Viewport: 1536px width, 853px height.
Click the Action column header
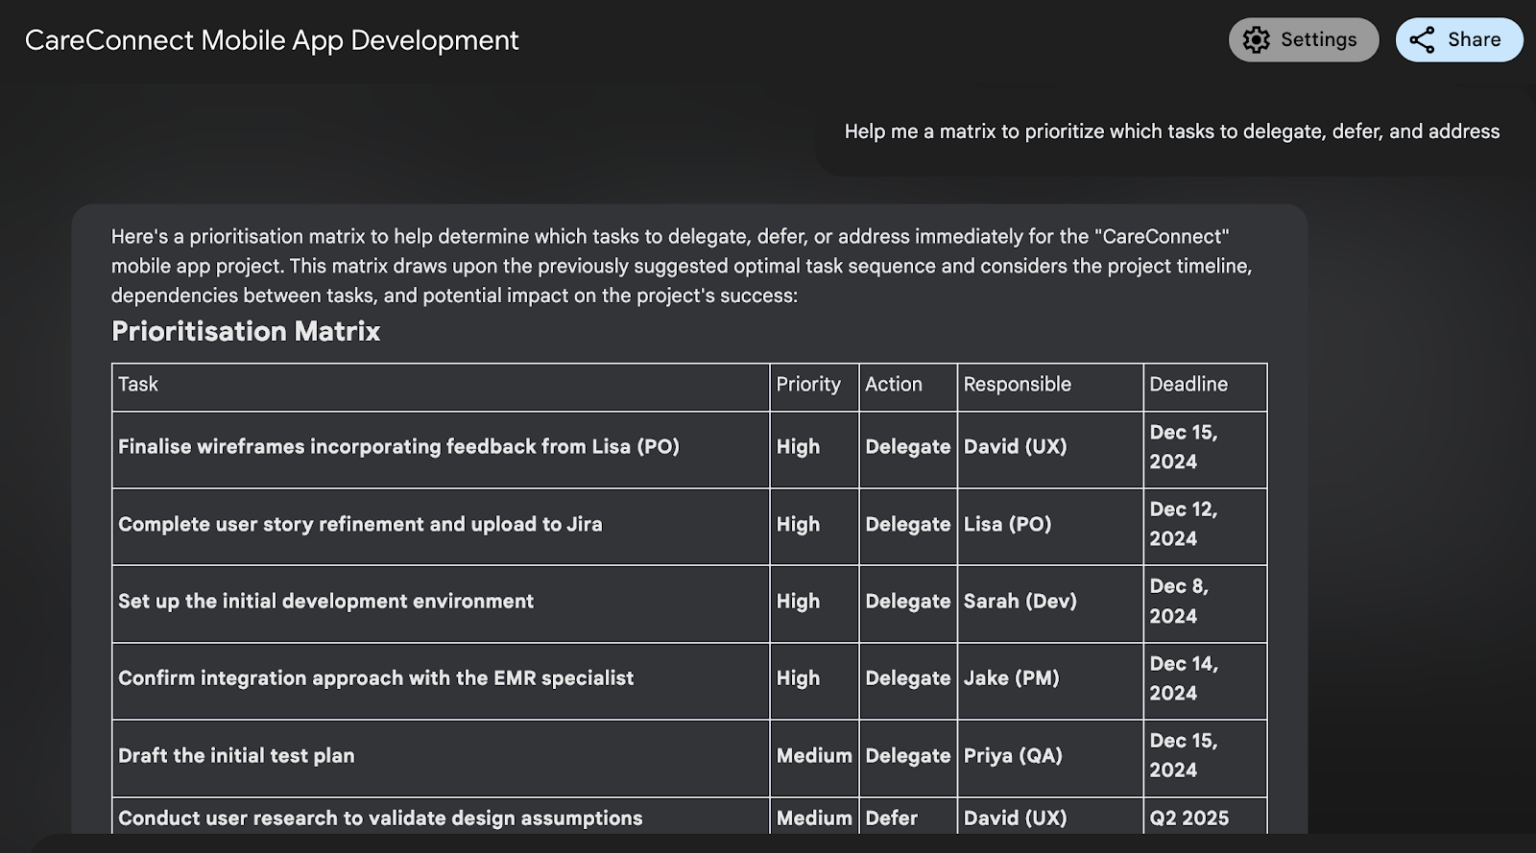click(893, 385)
